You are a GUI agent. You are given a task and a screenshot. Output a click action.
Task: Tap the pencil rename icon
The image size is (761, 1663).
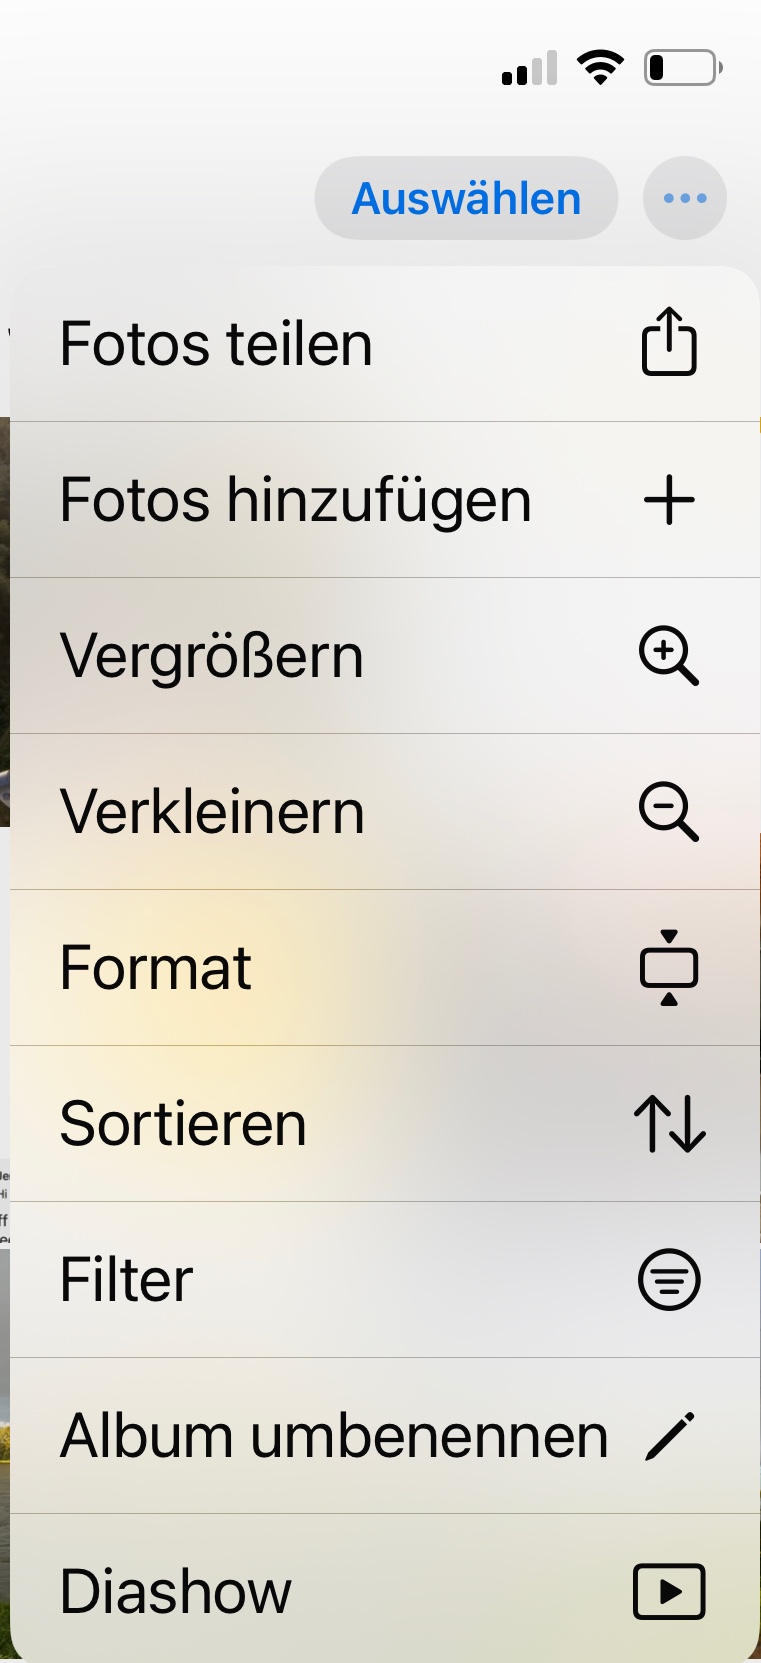(x=669, y=1436)
